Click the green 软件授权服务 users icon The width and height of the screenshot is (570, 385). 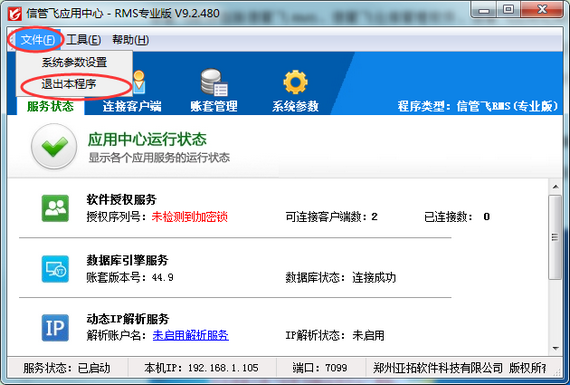point(55,208)
